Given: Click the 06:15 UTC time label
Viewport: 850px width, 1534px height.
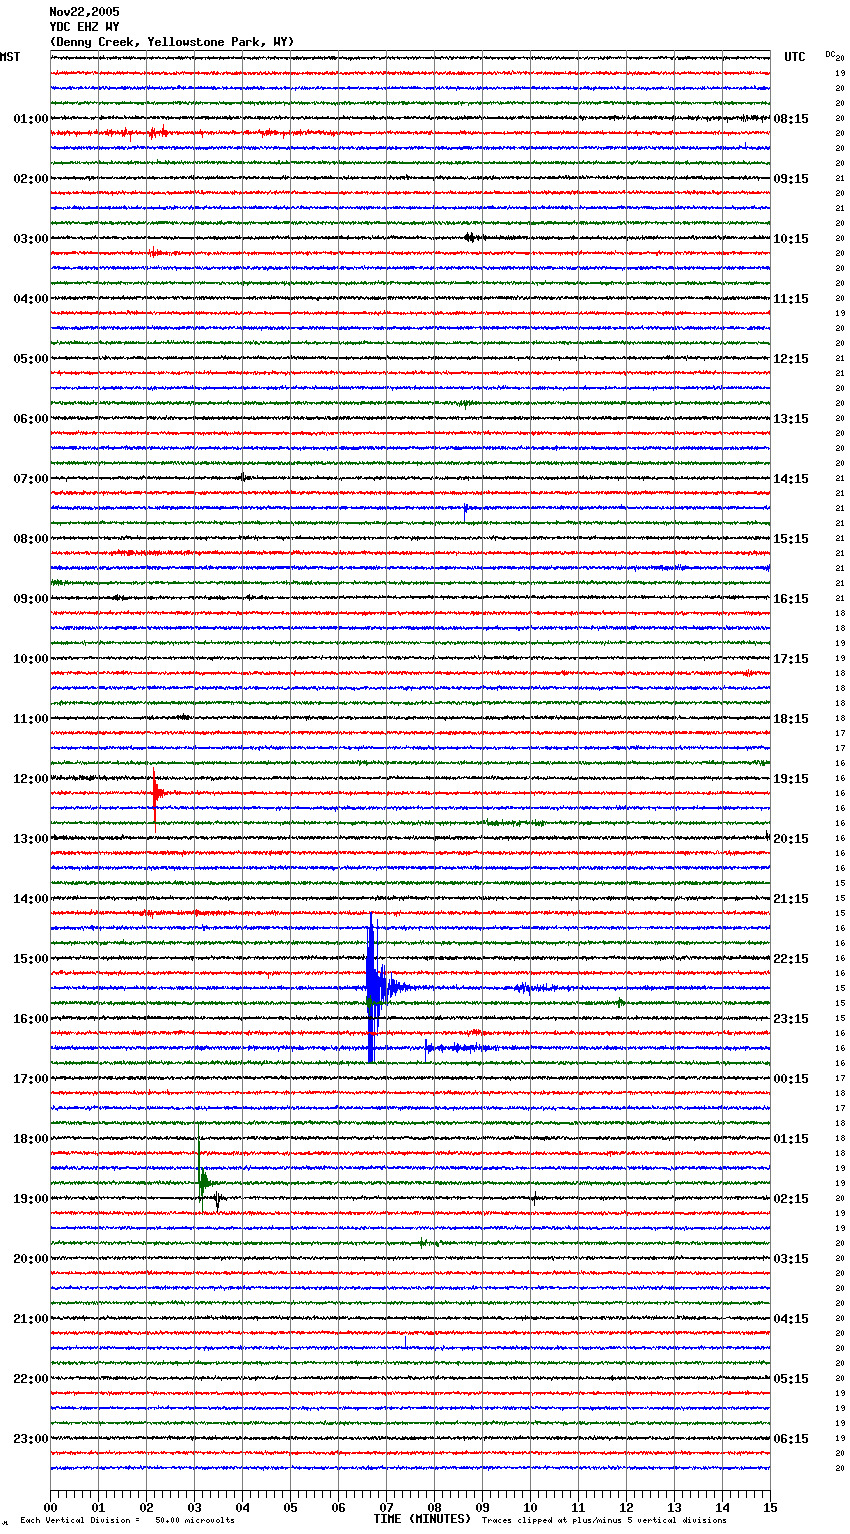Looking at the screenshot, I should [x=791, y=1439].
